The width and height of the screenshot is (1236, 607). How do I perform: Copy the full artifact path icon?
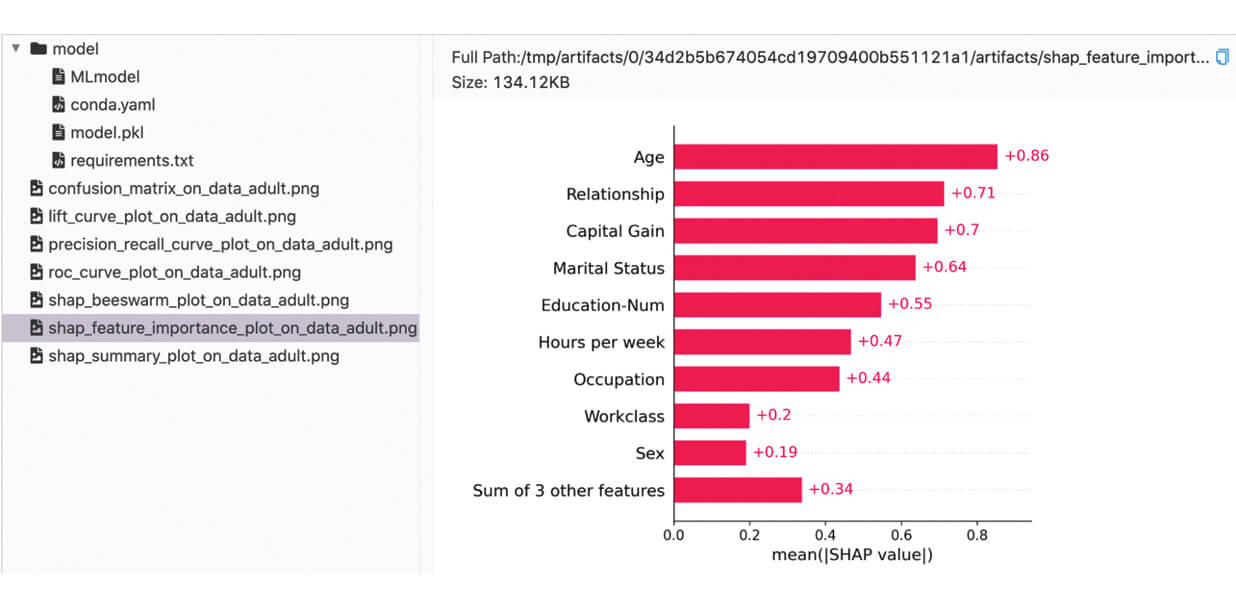(x=1221, y=57)
